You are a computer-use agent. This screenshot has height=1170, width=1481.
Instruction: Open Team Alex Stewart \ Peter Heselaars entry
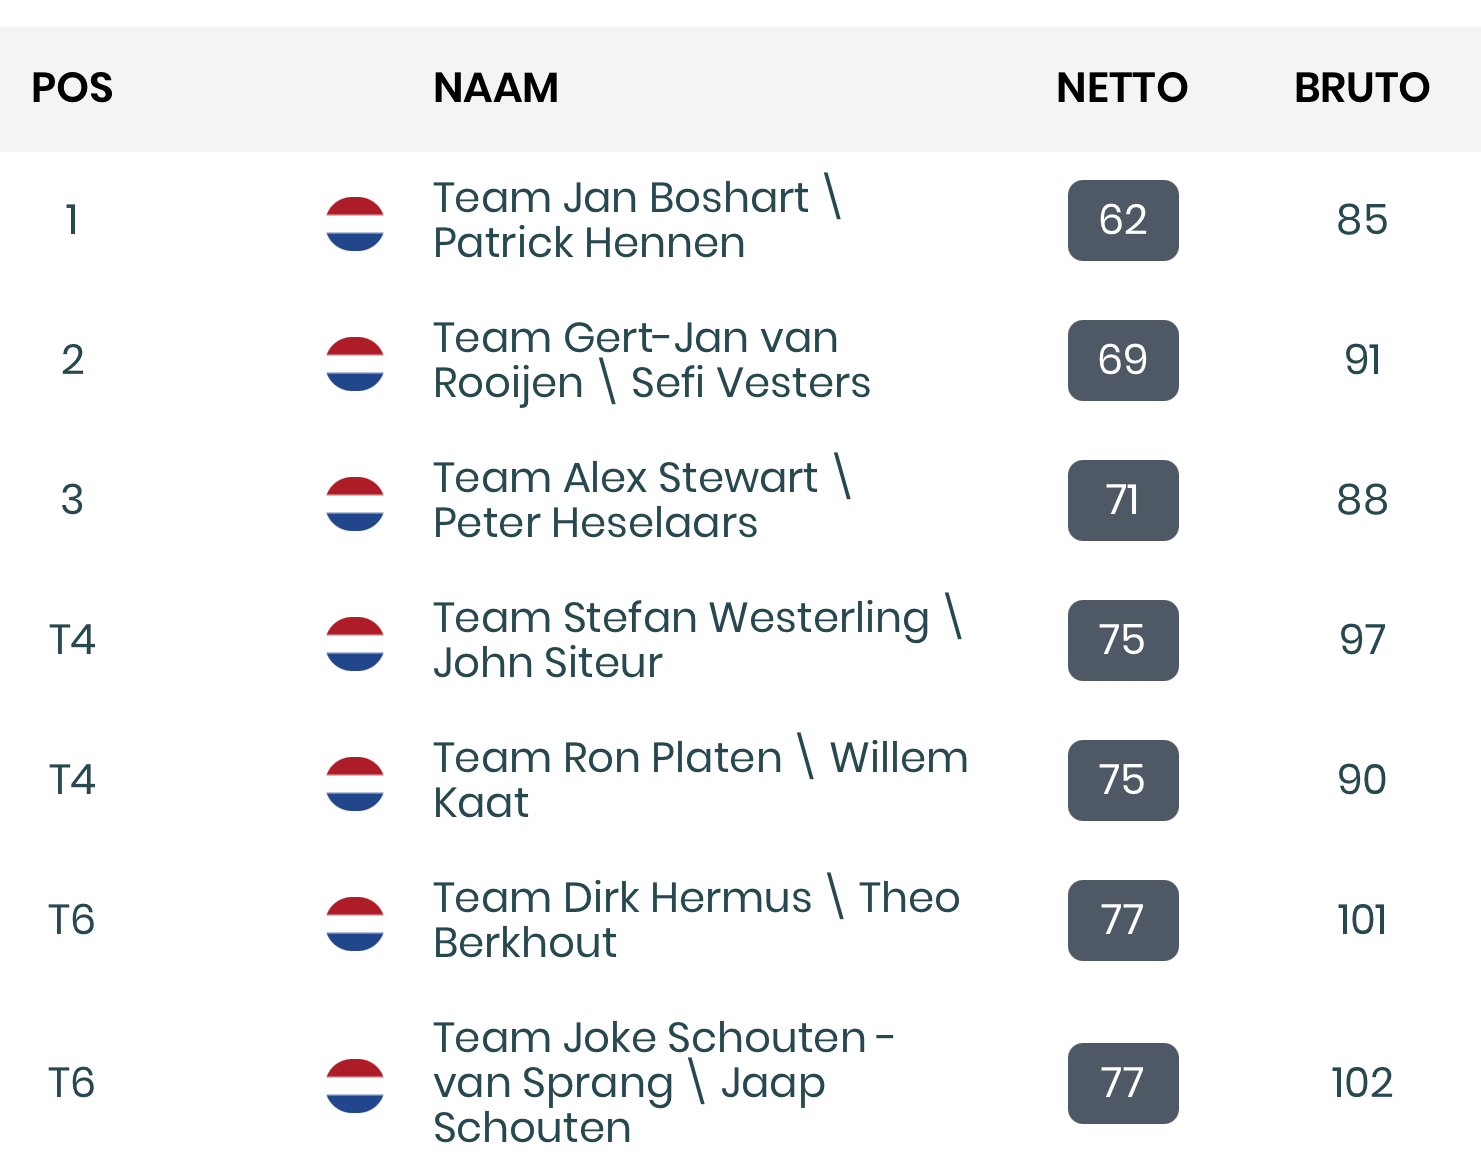[643, 500]
